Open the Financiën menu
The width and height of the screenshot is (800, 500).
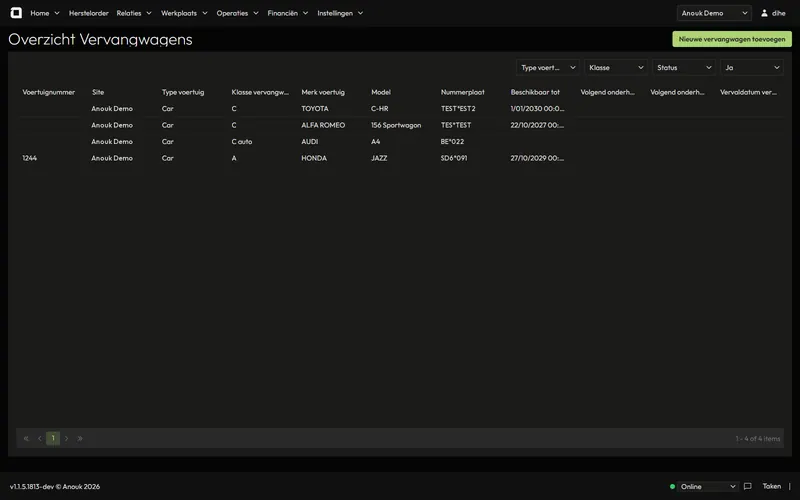point(288,13)
